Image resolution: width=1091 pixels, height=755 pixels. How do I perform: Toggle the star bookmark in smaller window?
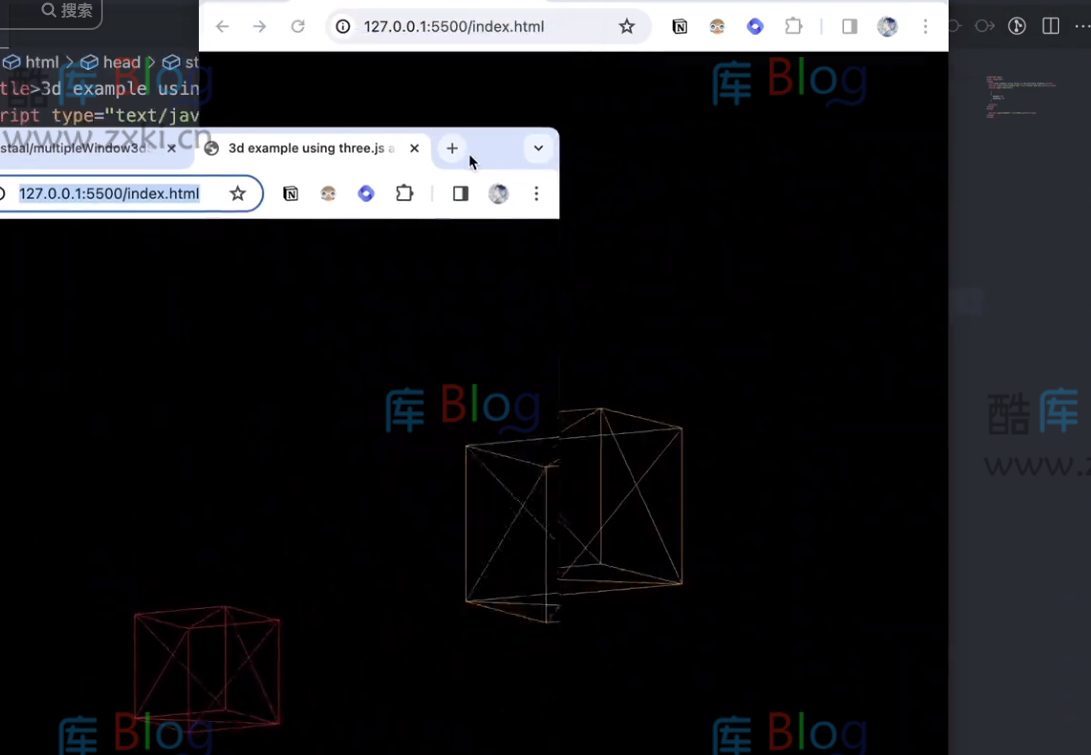tap(237, 193)
